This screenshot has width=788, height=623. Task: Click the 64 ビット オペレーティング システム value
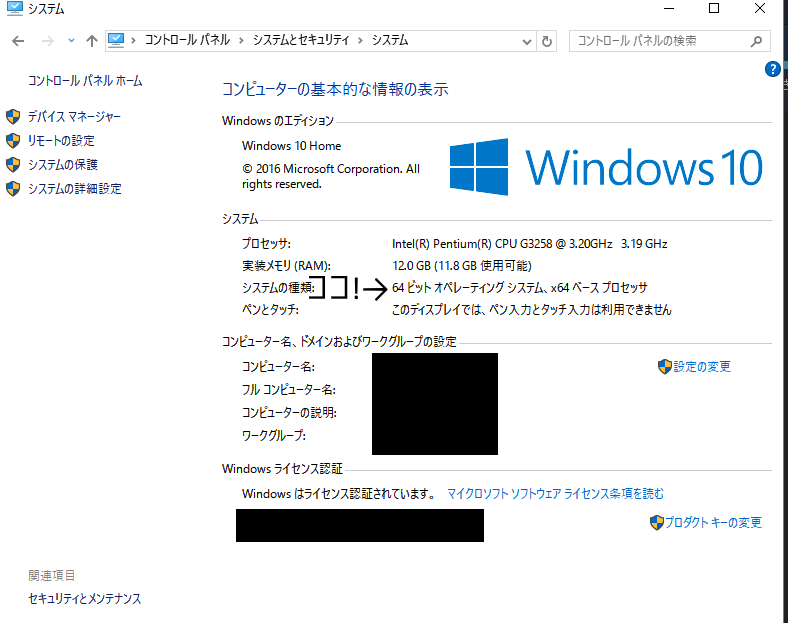coord(520,288)
